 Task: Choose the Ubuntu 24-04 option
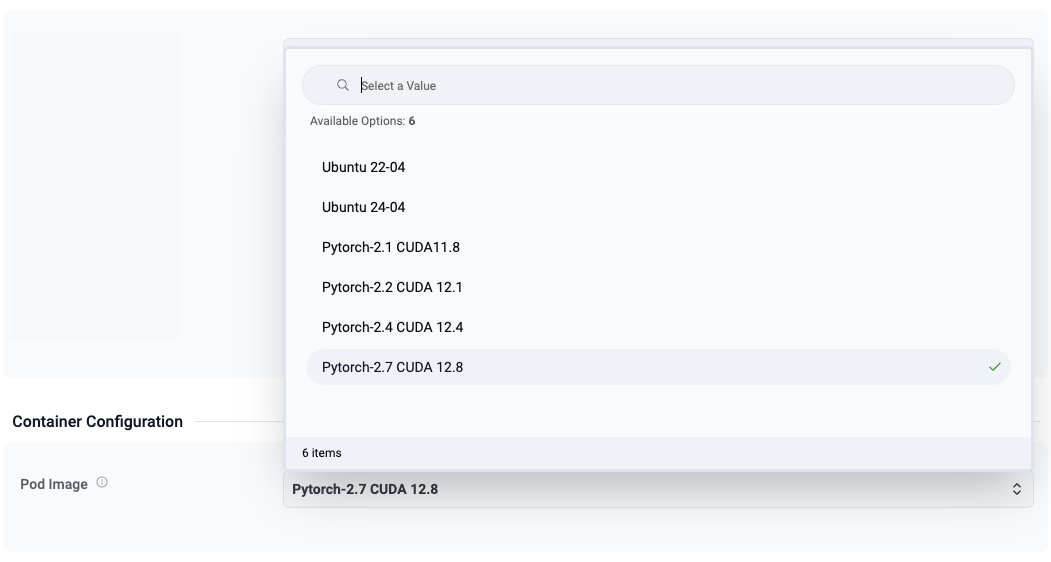[363, 207]
